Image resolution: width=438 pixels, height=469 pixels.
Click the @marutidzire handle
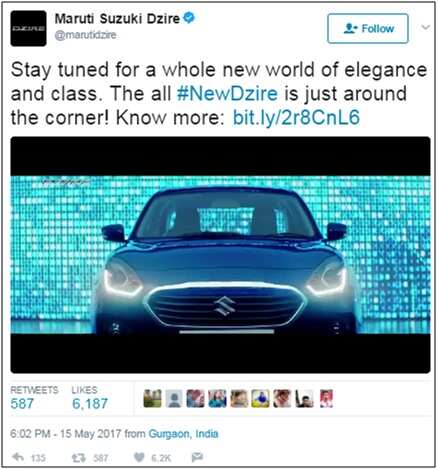coord(85,35)
